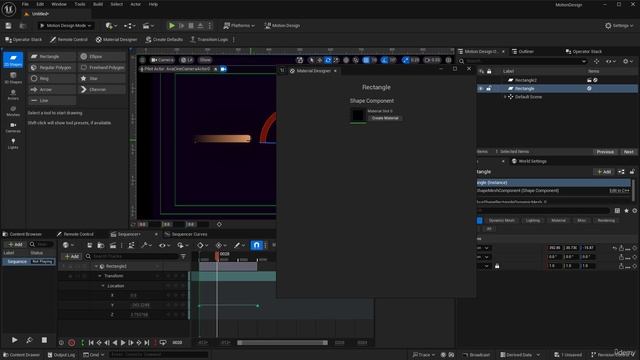The height and width of the screenshot is (360, 640).
Task: Open the Build menu
Action: coord(98,4)
